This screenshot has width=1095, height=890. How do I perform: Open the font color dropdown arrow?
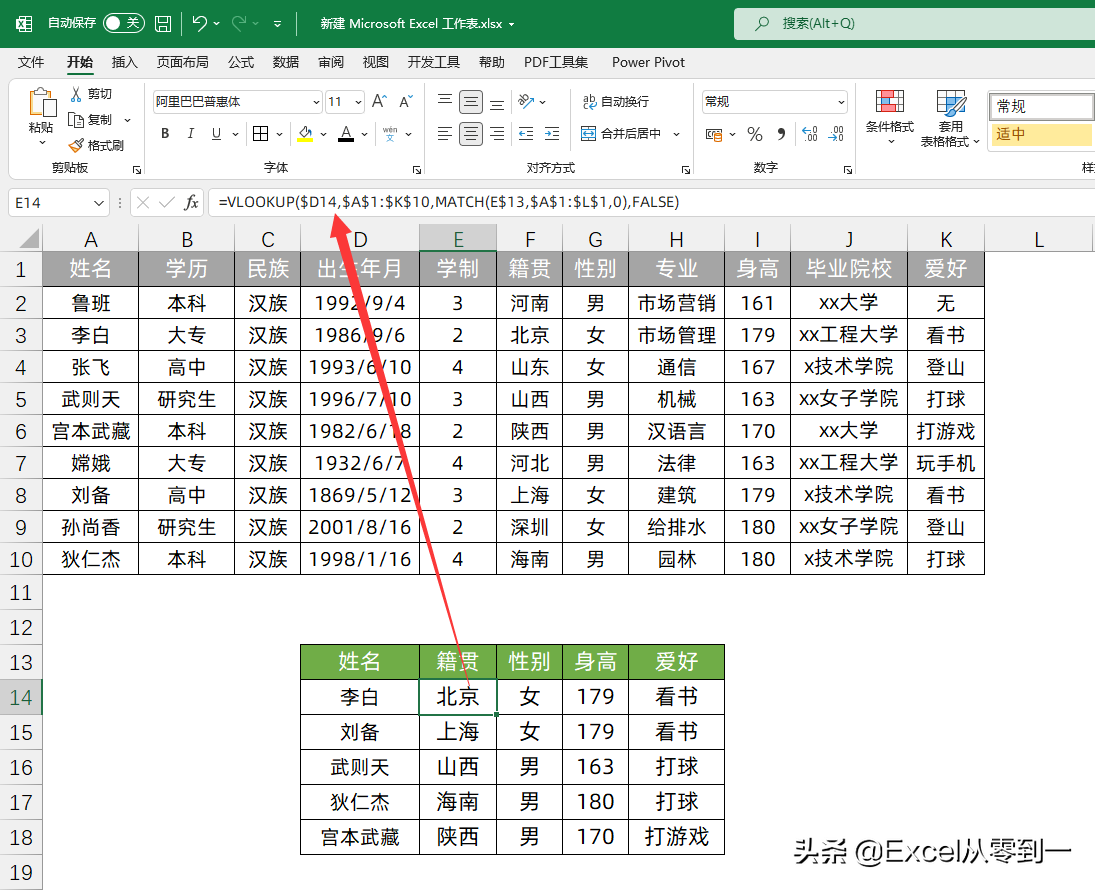pyautogui.click(x=365, y=133)
